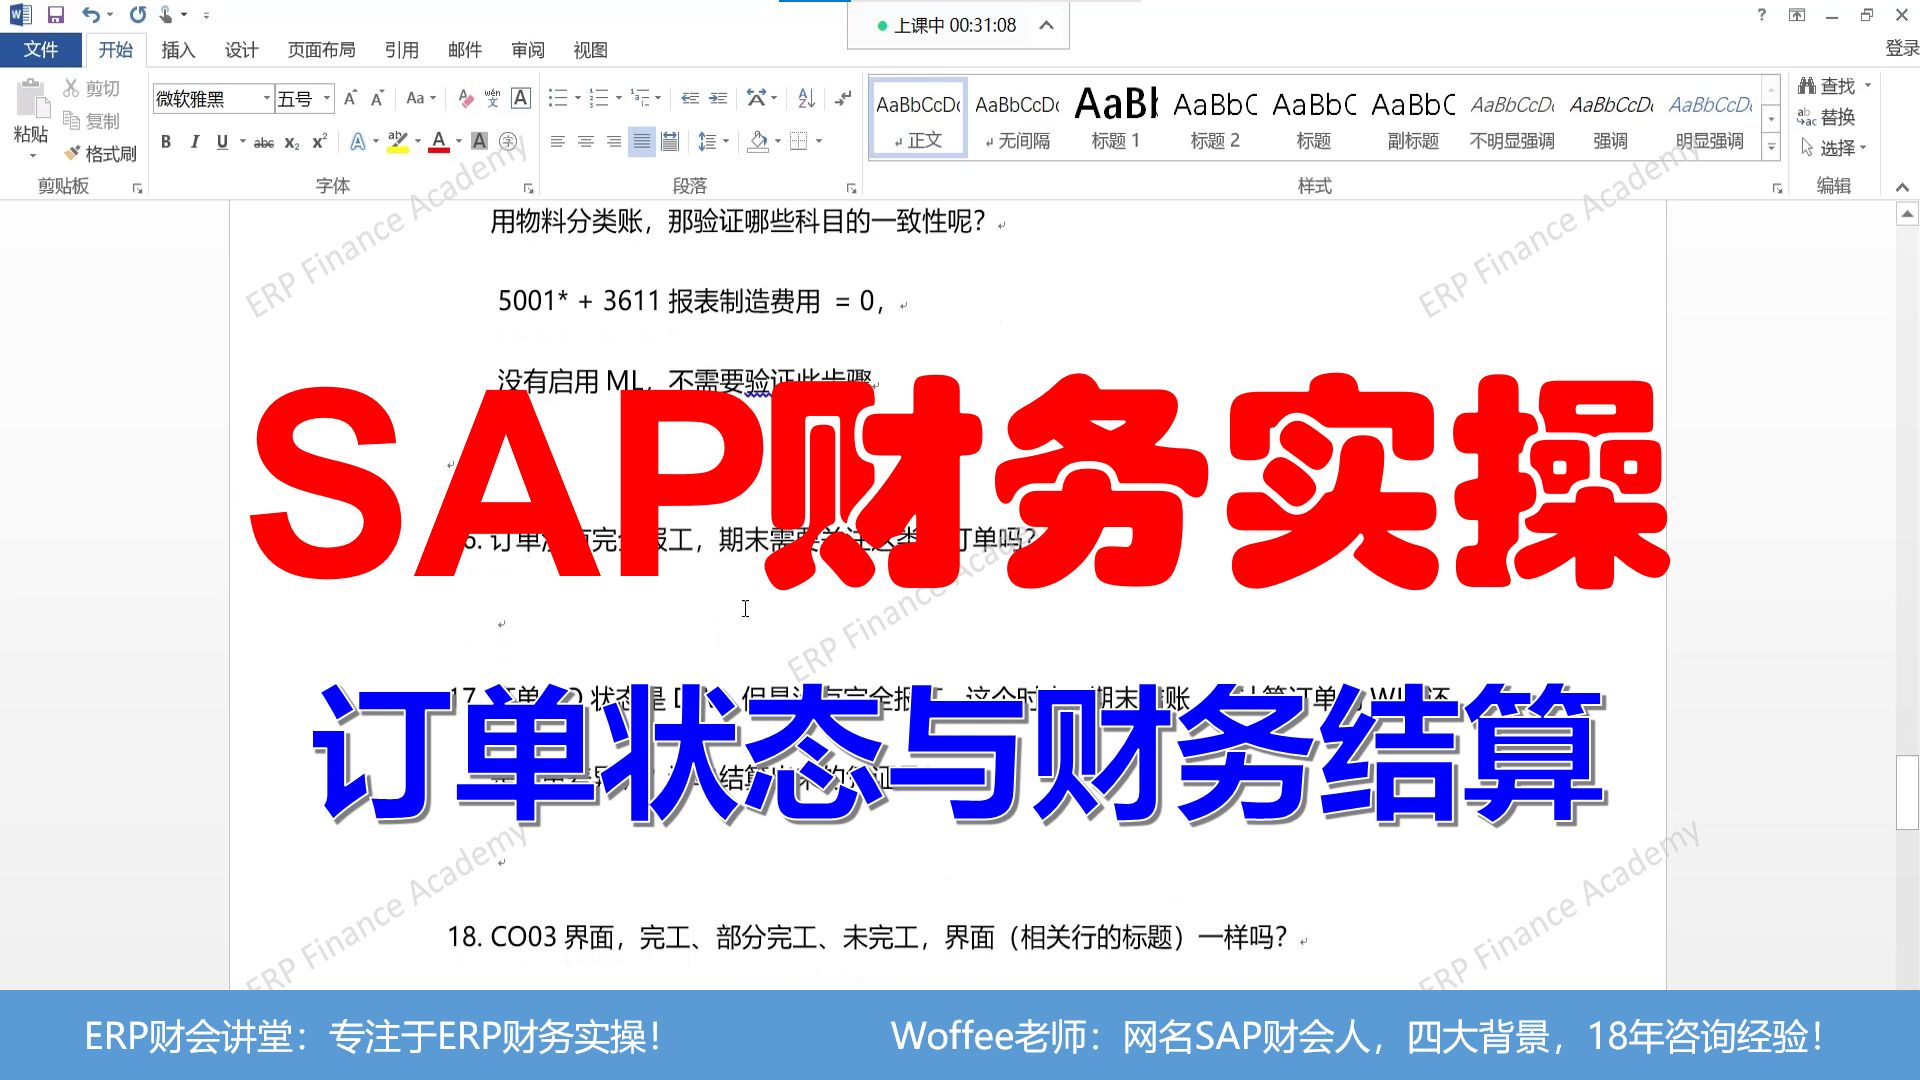
Task: Apply subscript formatting
Action: pyautogui.click(x=292, y=142)
